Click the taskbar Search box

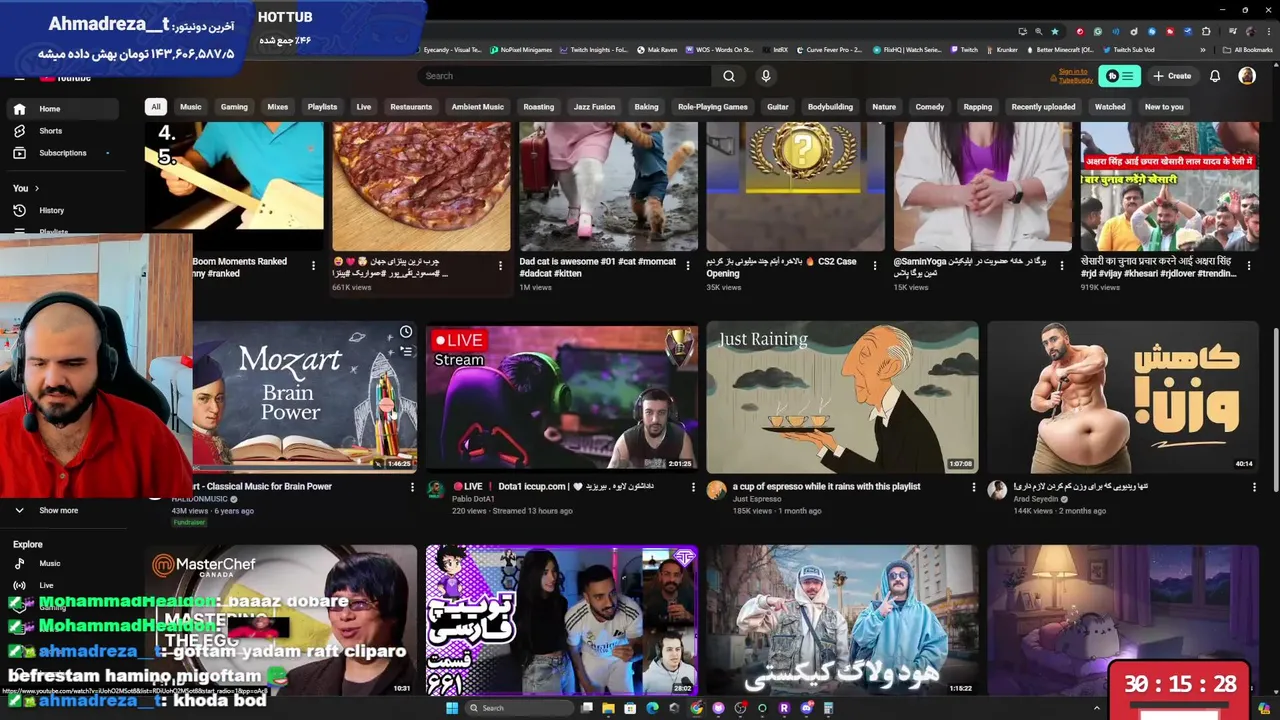(x=518, y=708)
